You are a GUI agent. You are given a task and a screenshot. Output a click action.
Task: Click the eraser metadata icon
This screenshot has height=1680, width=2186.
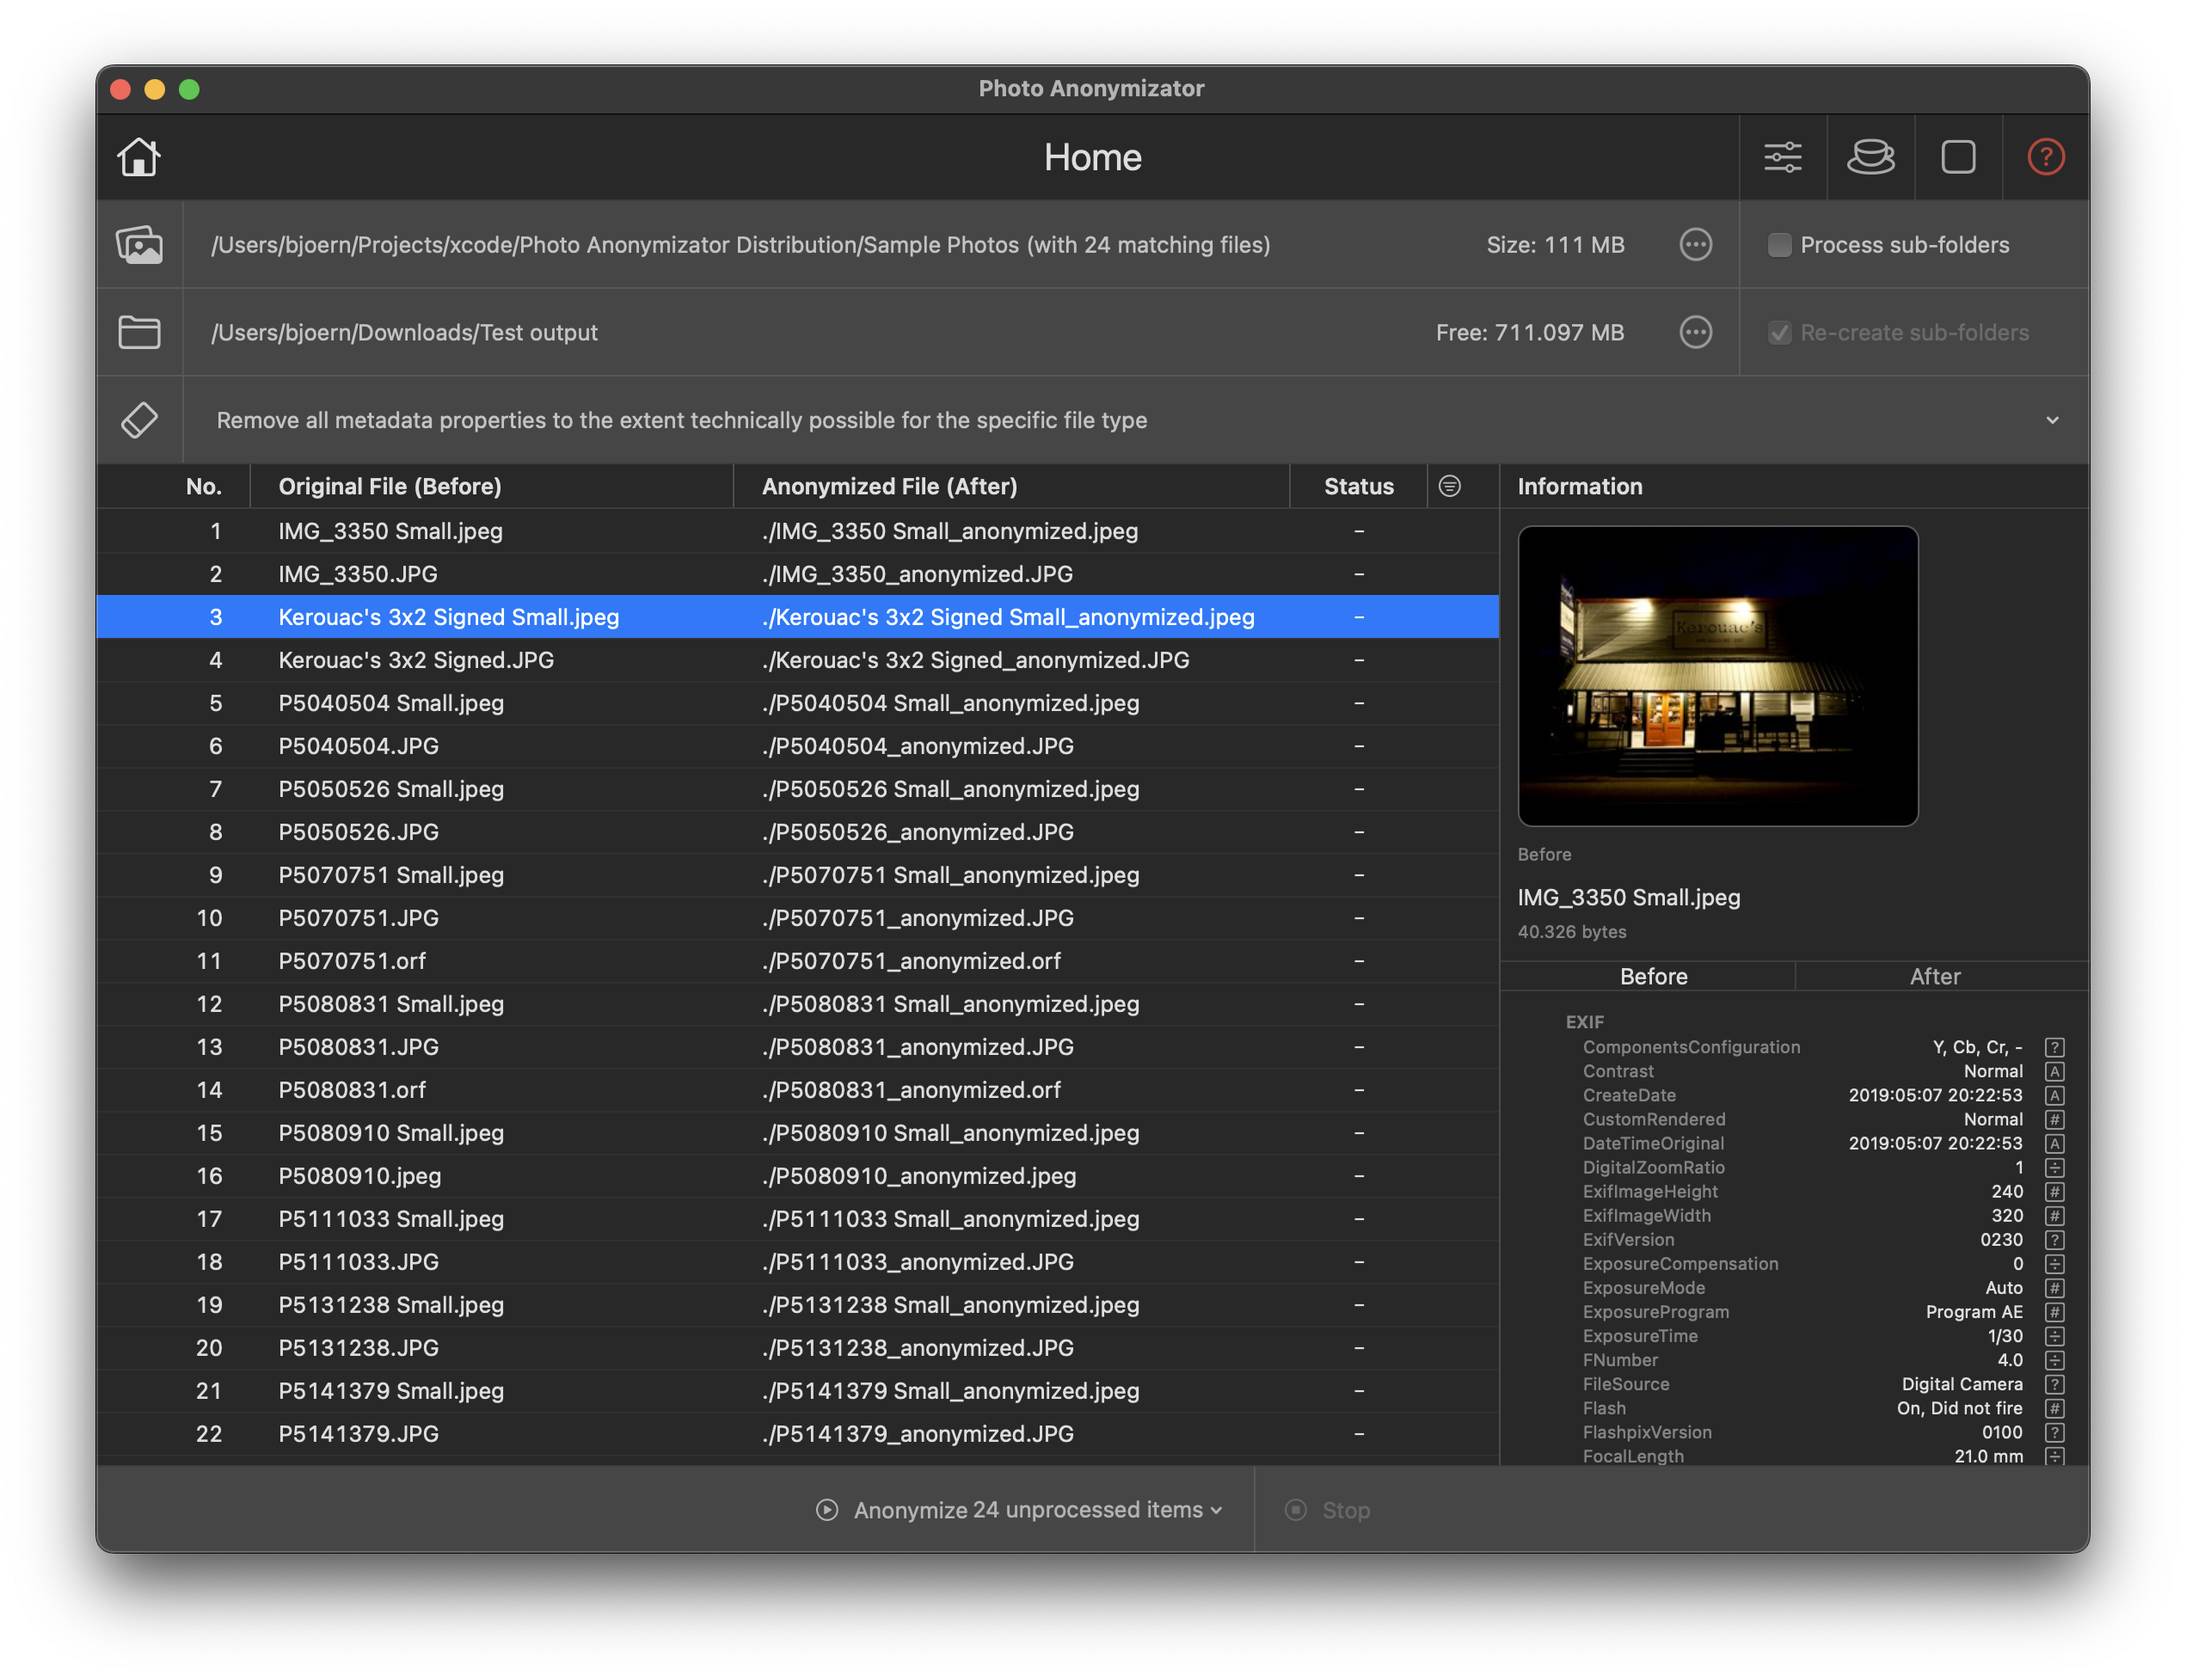[x=139, y=420]
